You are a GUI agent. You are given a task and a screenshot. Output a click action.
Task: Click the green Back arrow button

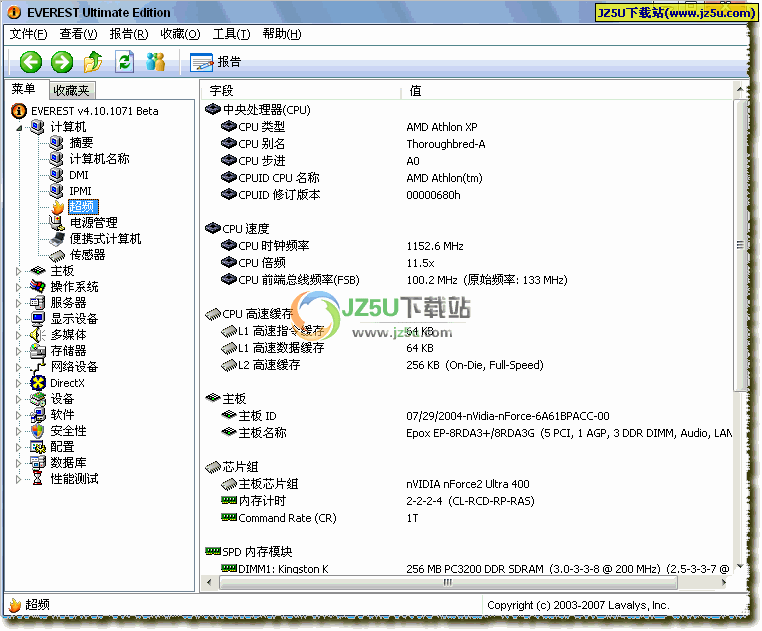[31, 62]
